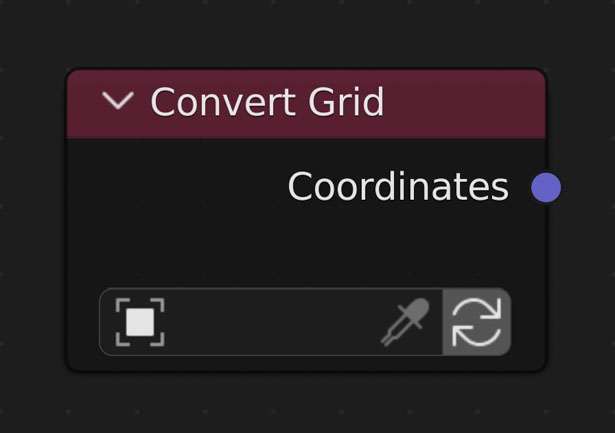615x433 pixels.
Task: Click the empty data field beside eyedropper
Action: point(273,322)
